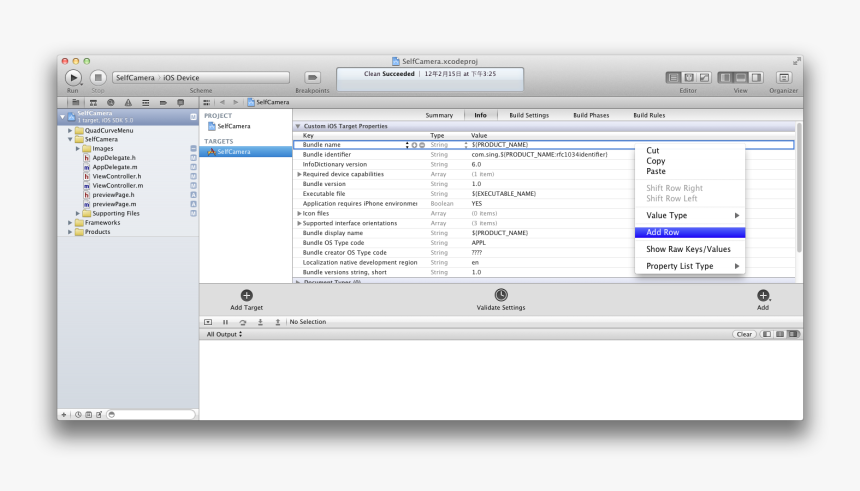The image size is (860, 491).
Task: Run the SelfCamera project
Action: (x=73, y=77)
